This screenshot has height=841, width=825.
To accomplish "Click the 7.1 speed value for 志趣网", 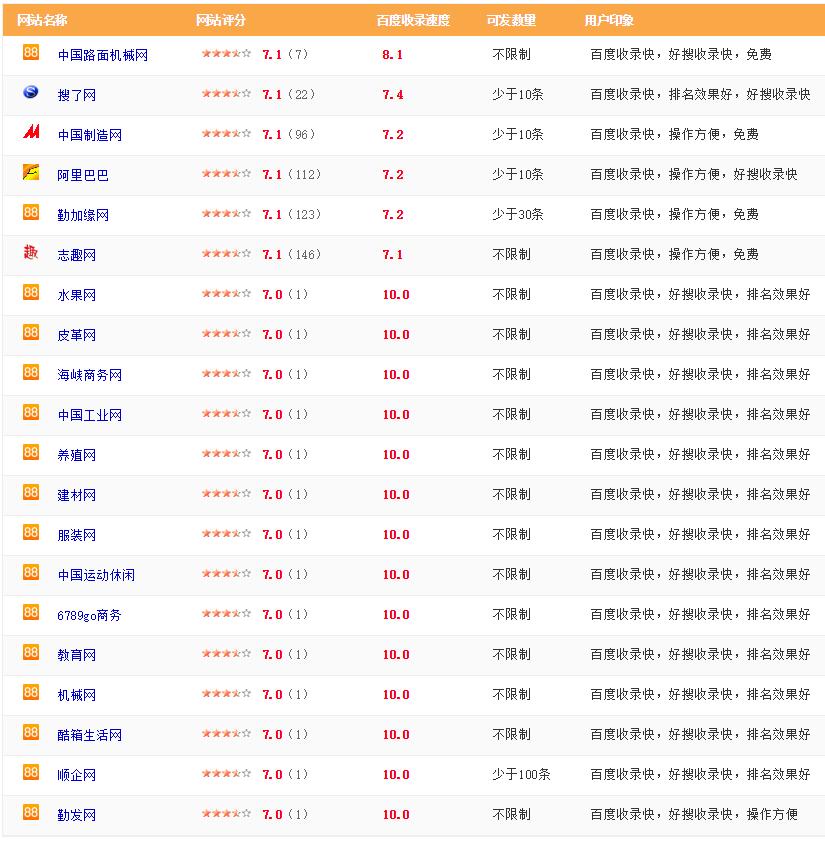I will tap(393, 254).
